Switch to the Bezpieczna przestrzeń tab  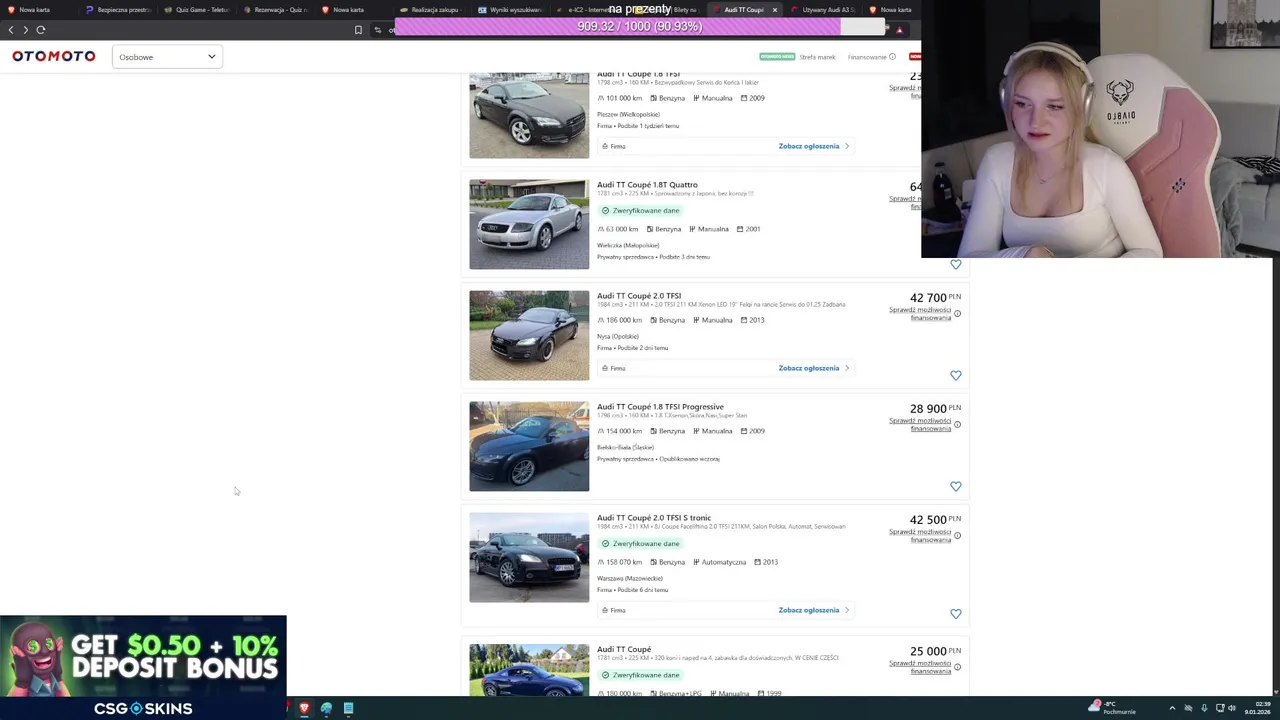[118, 10]
